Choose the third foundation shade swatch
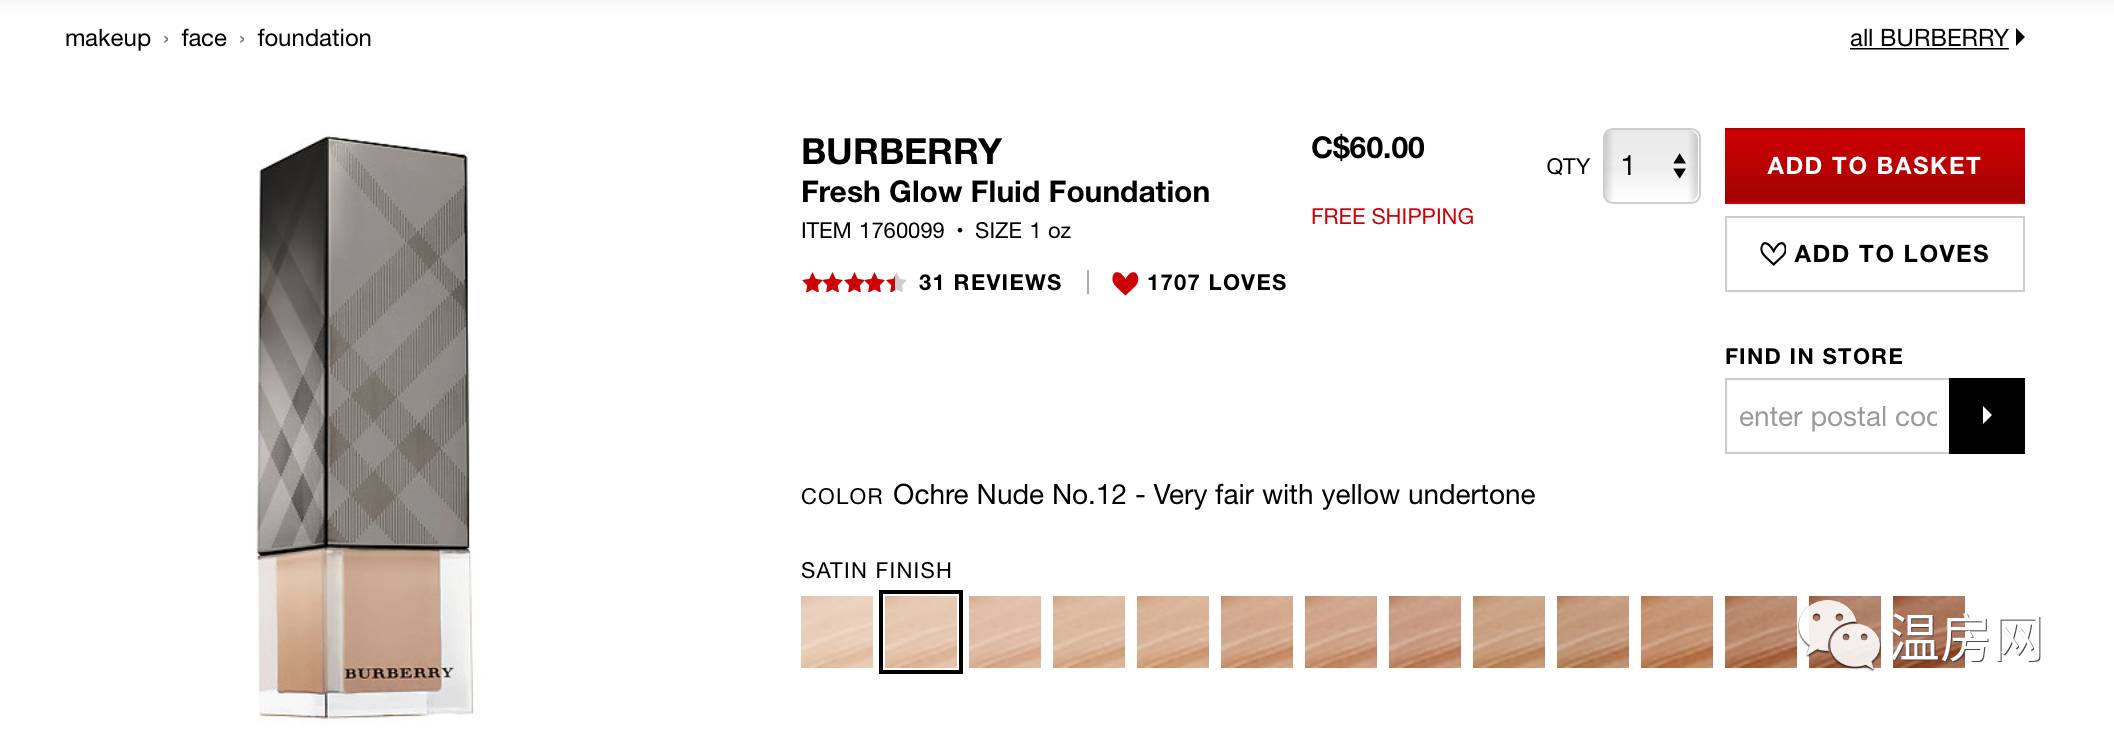This screenshot has height=732, width=2114. click(1005, 632)
